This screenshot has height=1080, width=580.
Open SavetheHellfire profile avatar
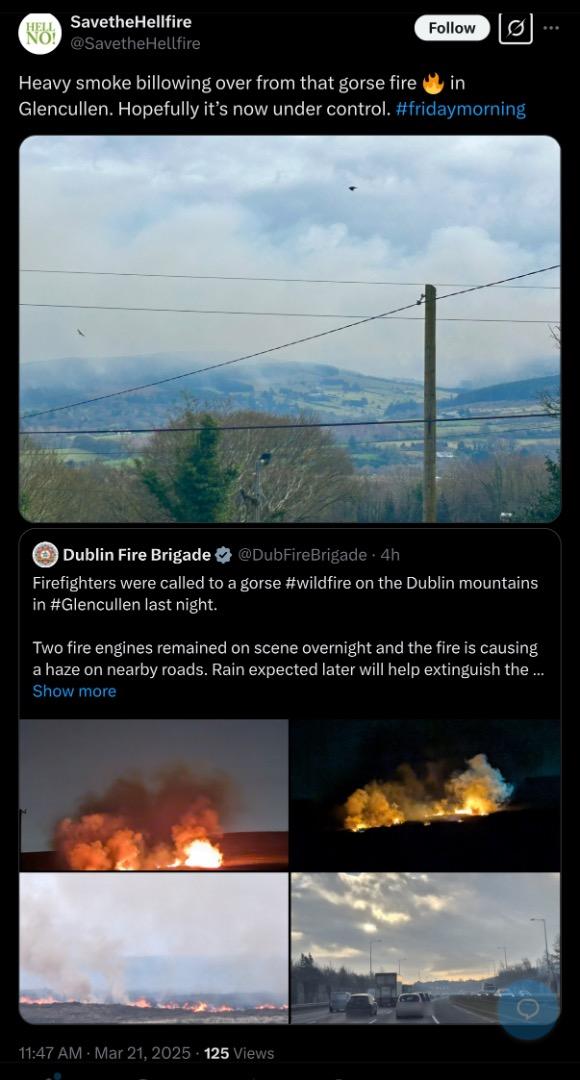pyautogui.click(x=39, y=33)
